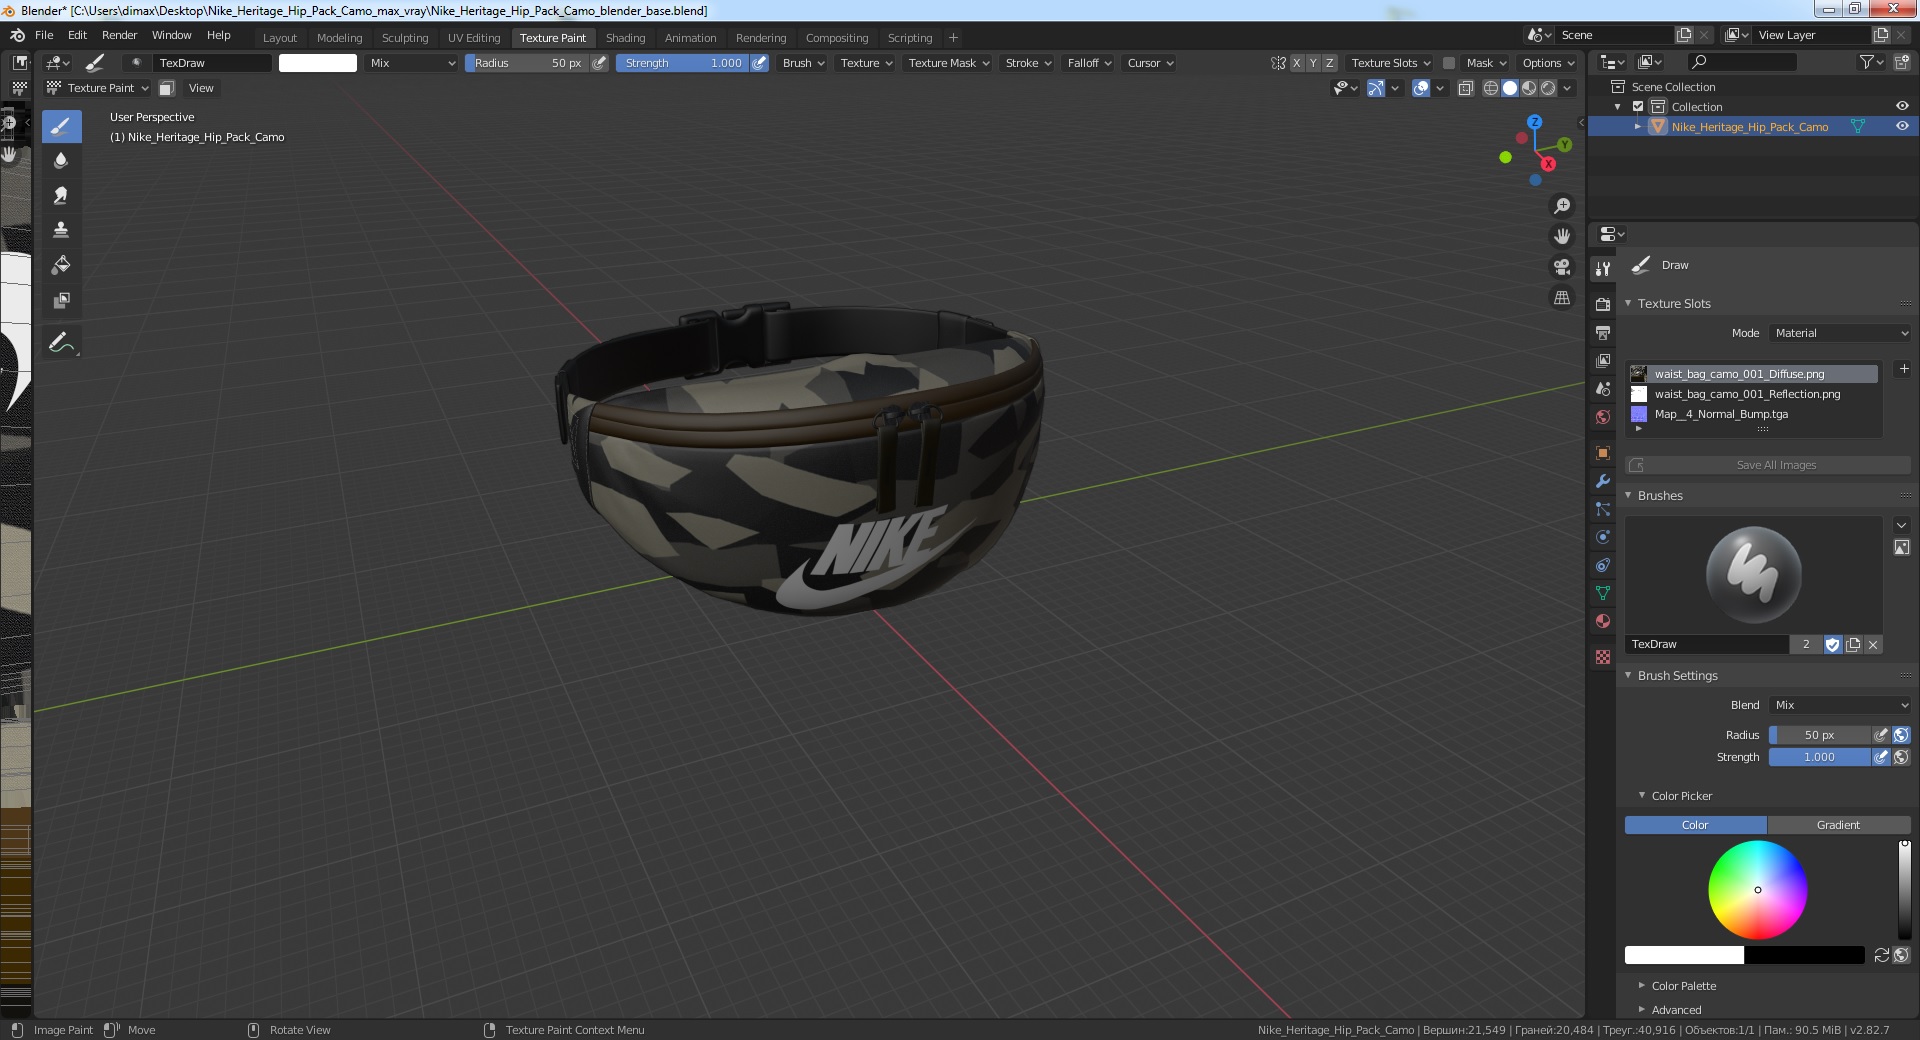The width and height of the screenshot is (1920, 1040).
Task: Open the Options dropdown
Action: (x=1548, y=63)
